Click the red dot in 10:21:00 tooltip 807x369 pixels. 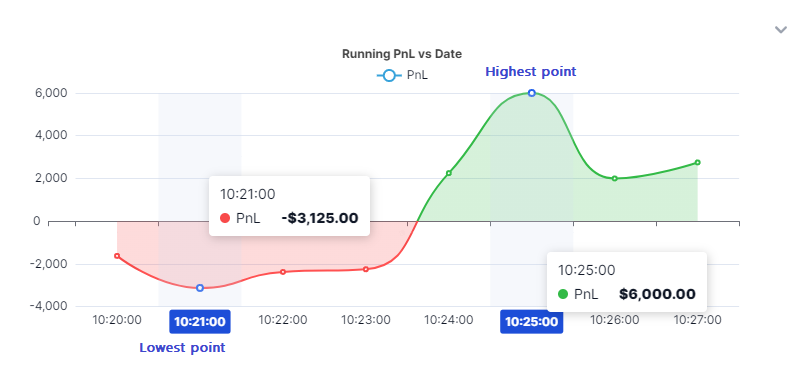(x=225, y=218)
